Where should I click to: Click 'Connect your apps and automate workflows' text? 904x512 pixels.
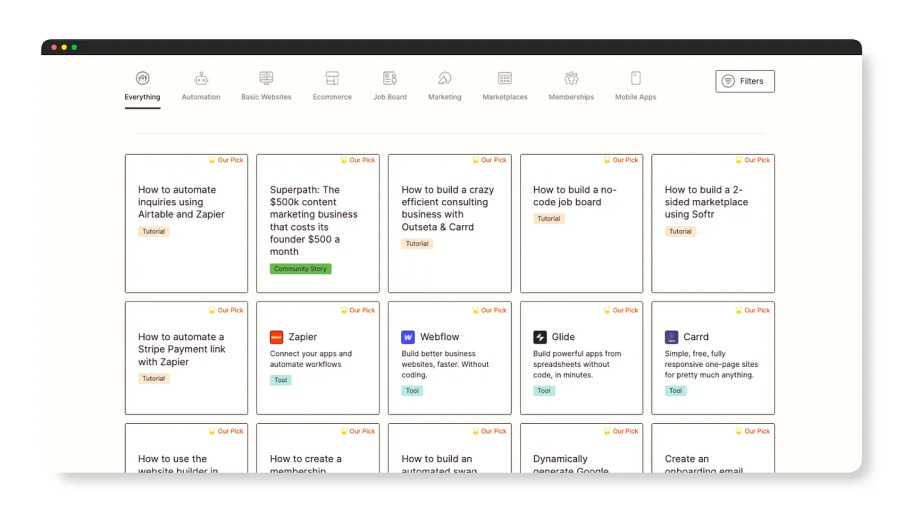[x=311, y=359]
